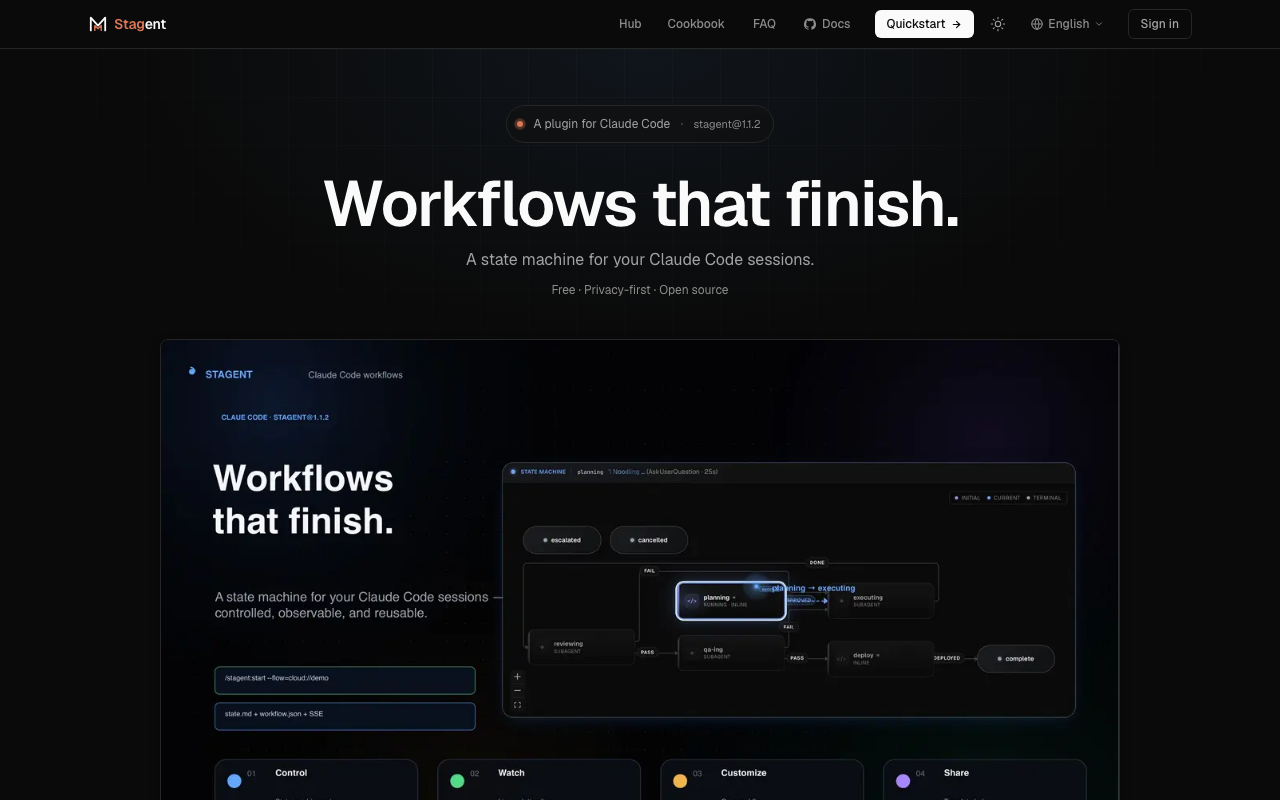The image size is (1280, 800).
Task: Select the cancelled state node
Action: (x=649, y=540)
